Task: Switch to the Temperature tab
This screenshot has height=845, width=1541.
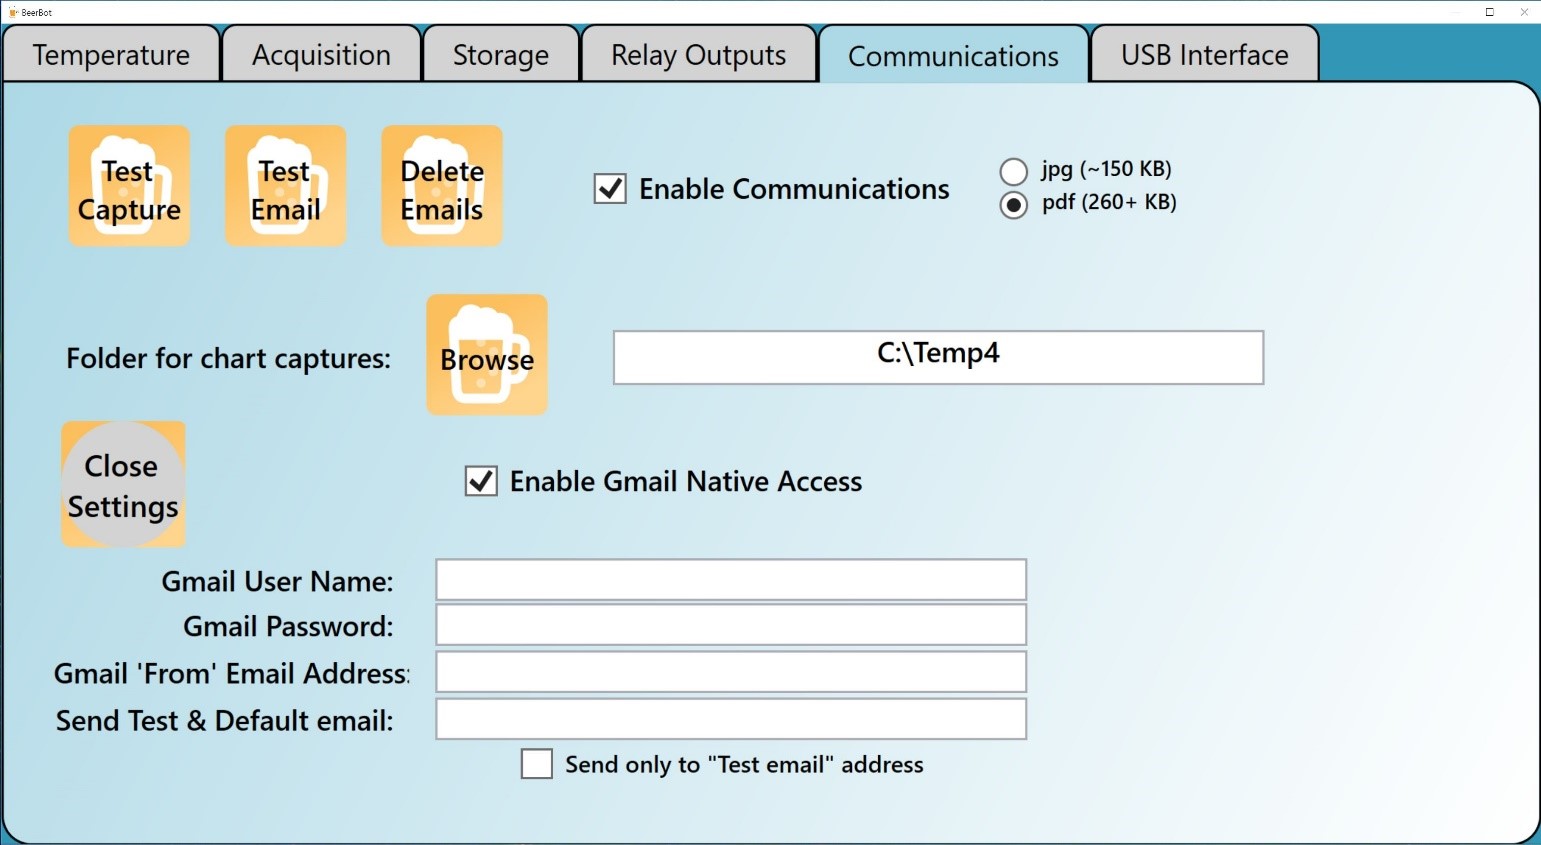Action: pyautogui.click(x=111, y=54)
